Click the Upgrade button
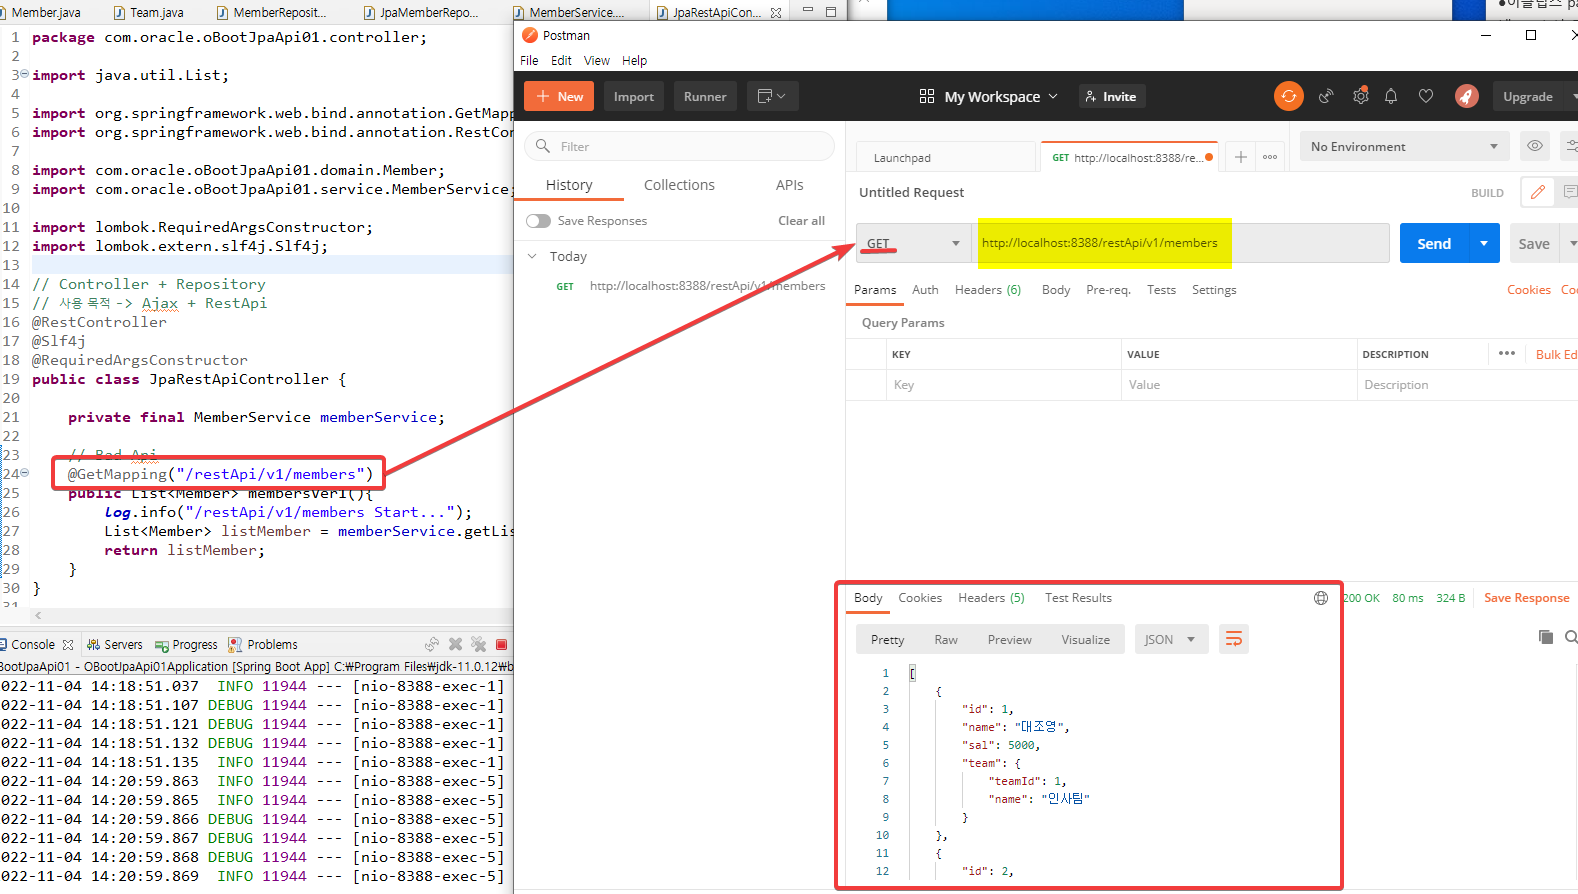Viewport: 1578px width, 894px height. [1528, 96]
